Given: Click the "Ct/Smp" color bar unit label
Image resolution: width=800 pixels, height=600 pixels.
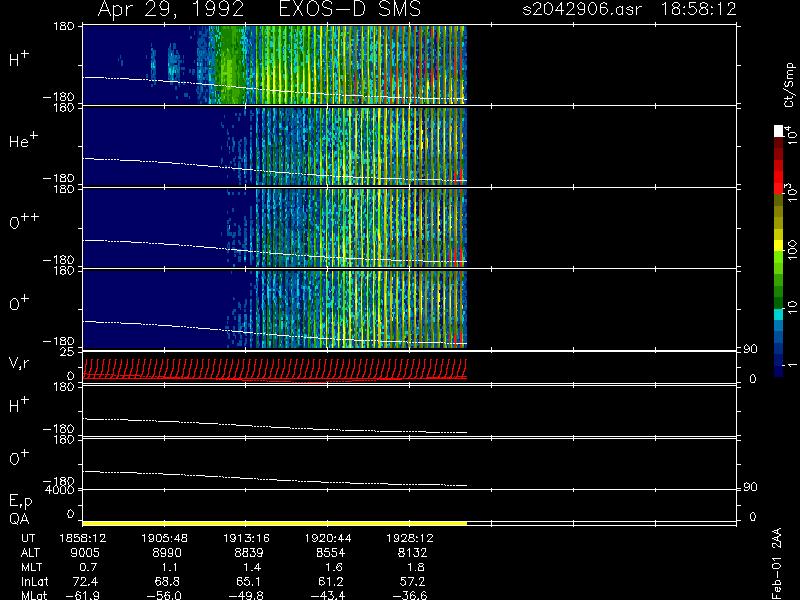Looking at the screenshot, I should 789,85.
